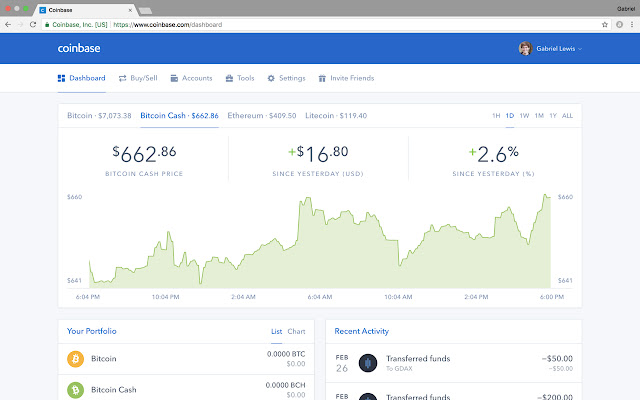Click the Tools briefcase icon

(x=229, y=78)
